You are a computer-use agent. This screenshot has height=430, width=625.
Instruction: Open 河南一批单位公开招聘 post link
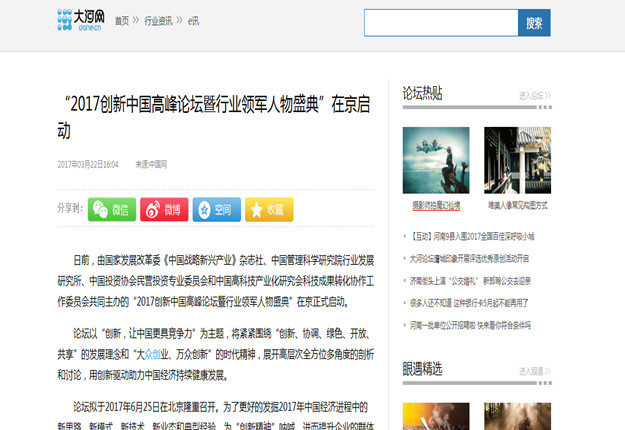pyautogui.click(x=470, y=326)
